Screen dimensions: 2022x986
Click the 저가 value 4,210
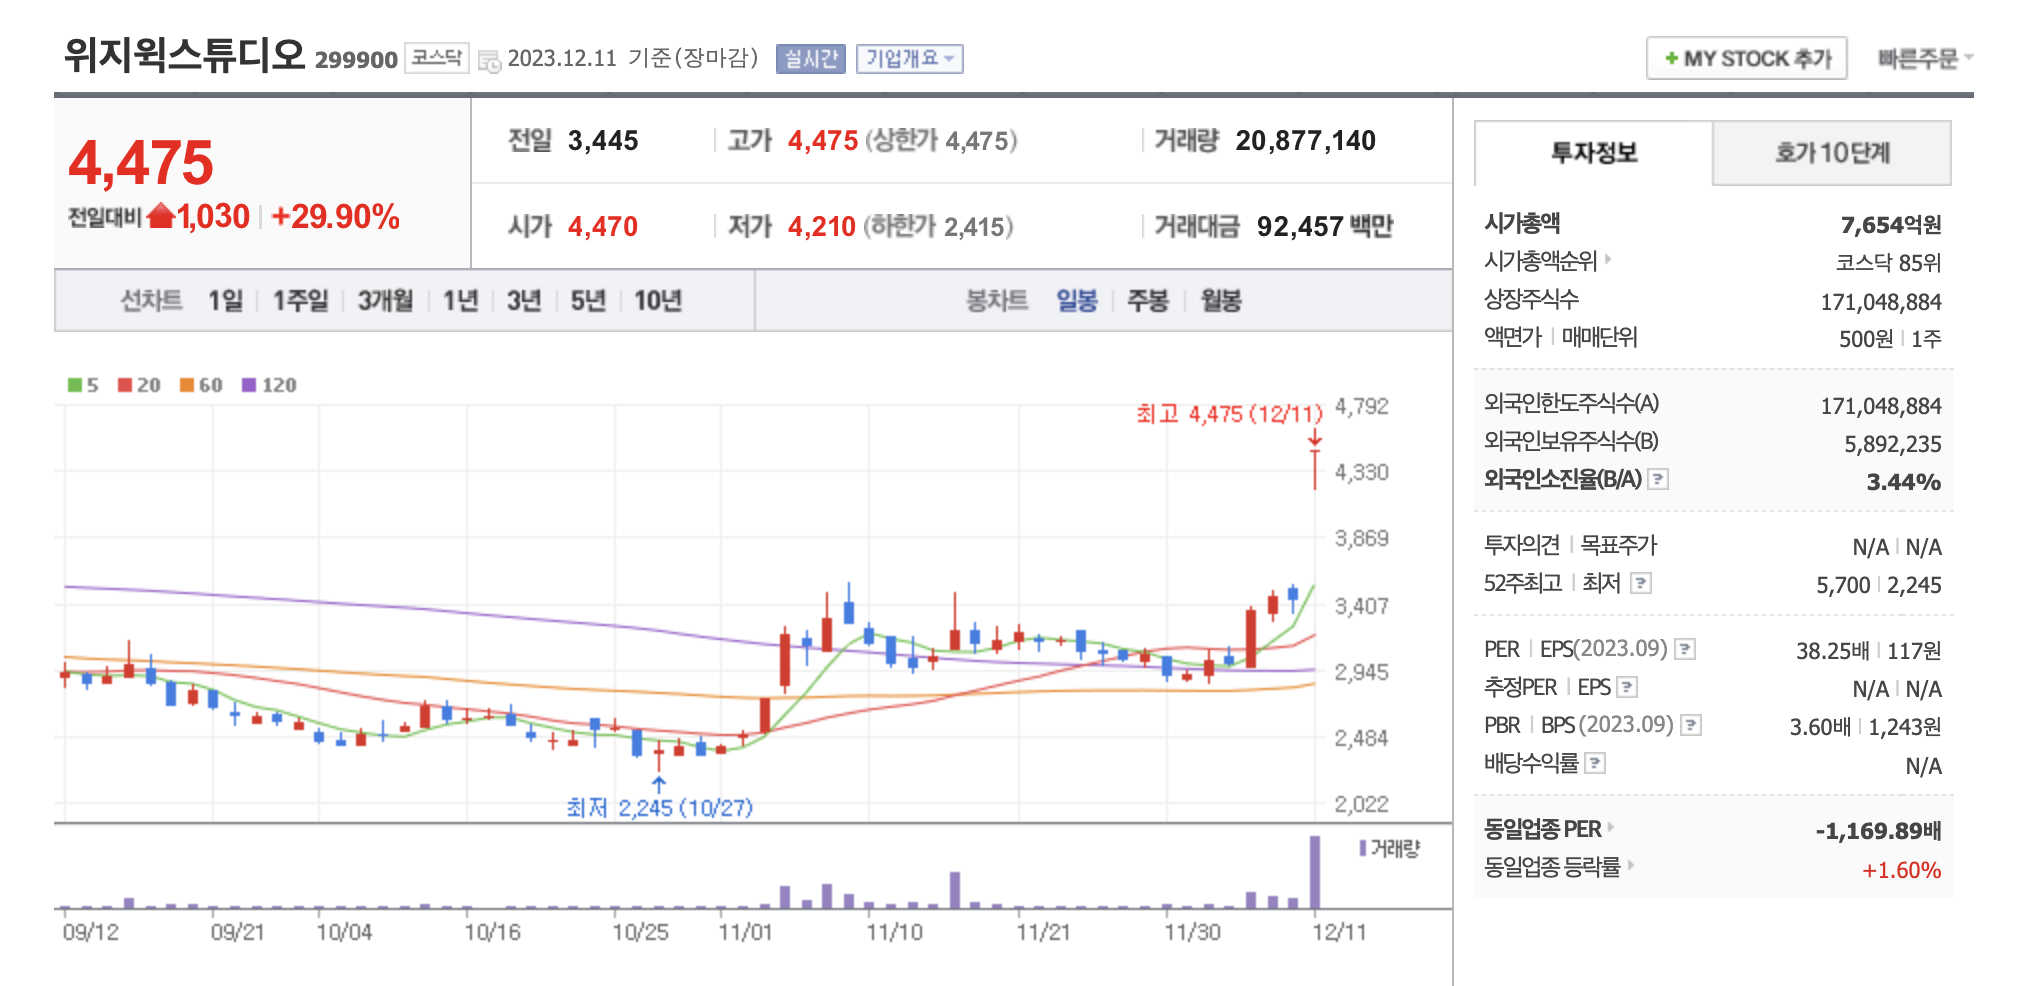(822, 227)
